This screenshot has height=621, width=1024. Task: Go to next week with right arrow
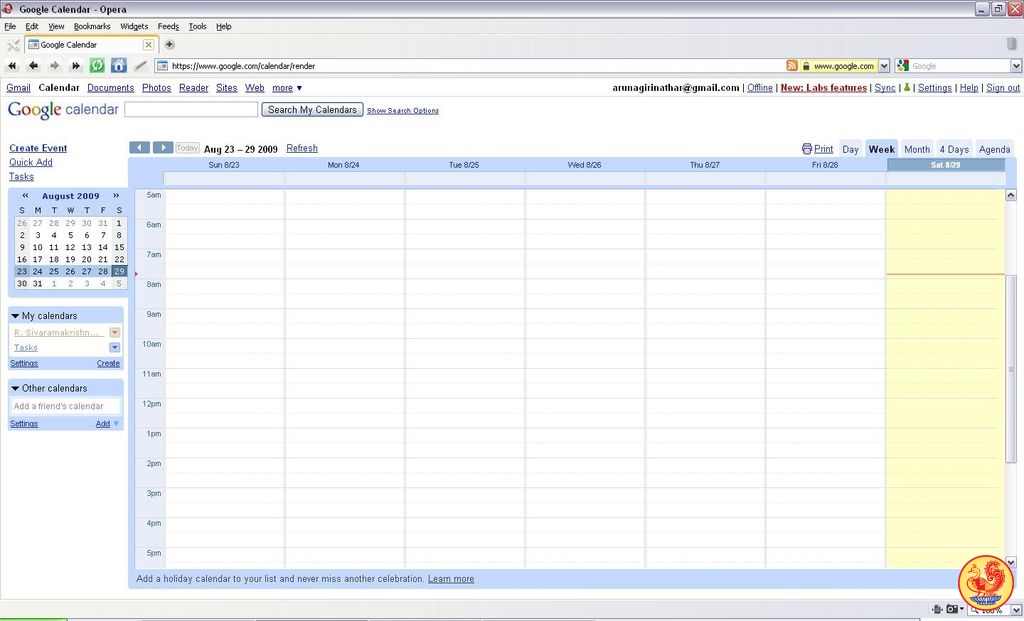[163, 148]
